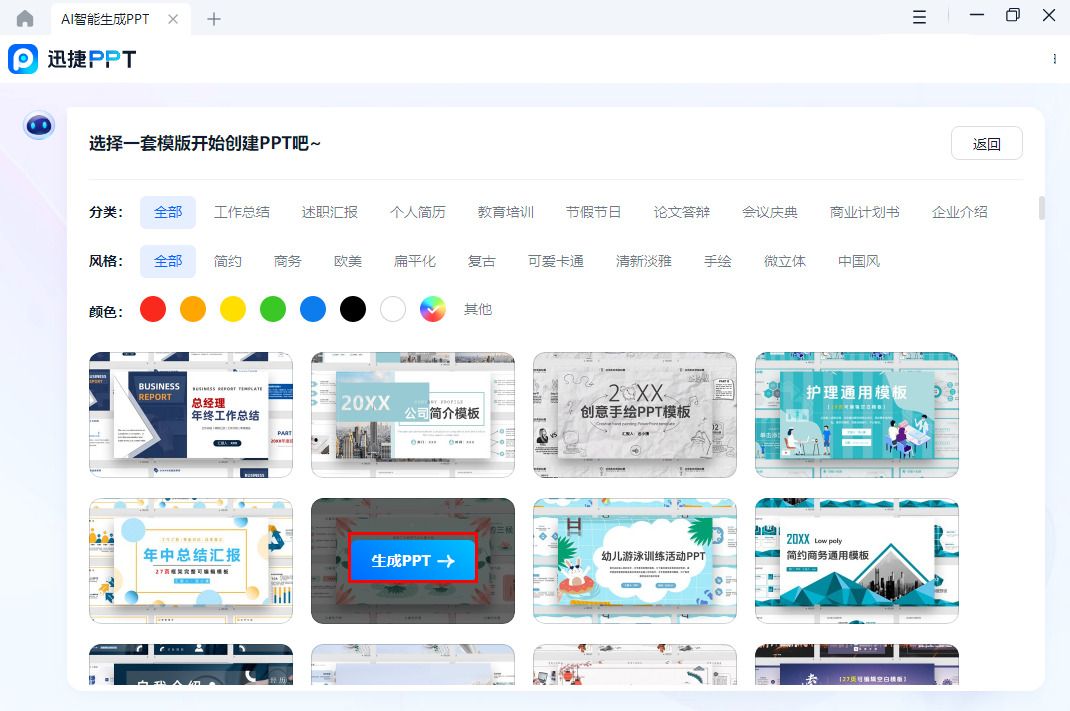Screen dimensions: 1070x711
Task: Choose the 简约 style
Action: 228,261
